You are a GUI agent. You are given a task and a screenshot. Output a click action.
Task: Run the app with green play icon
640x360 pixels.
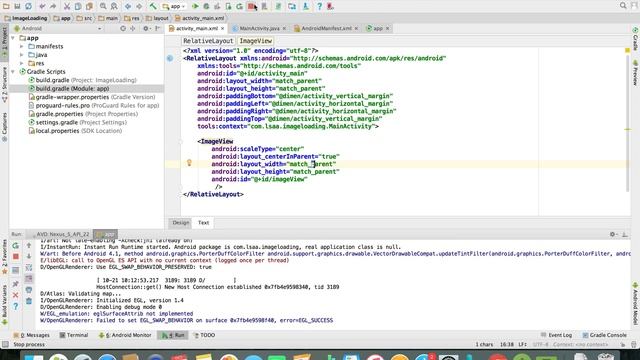(195, 6)
